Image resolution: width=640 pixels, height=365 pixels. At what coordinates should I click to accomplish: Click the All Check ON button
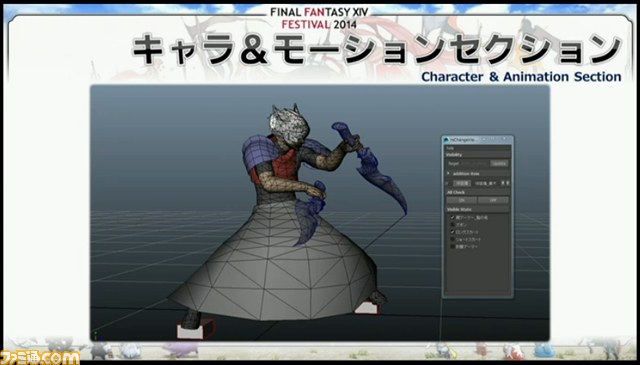(461, 200)
